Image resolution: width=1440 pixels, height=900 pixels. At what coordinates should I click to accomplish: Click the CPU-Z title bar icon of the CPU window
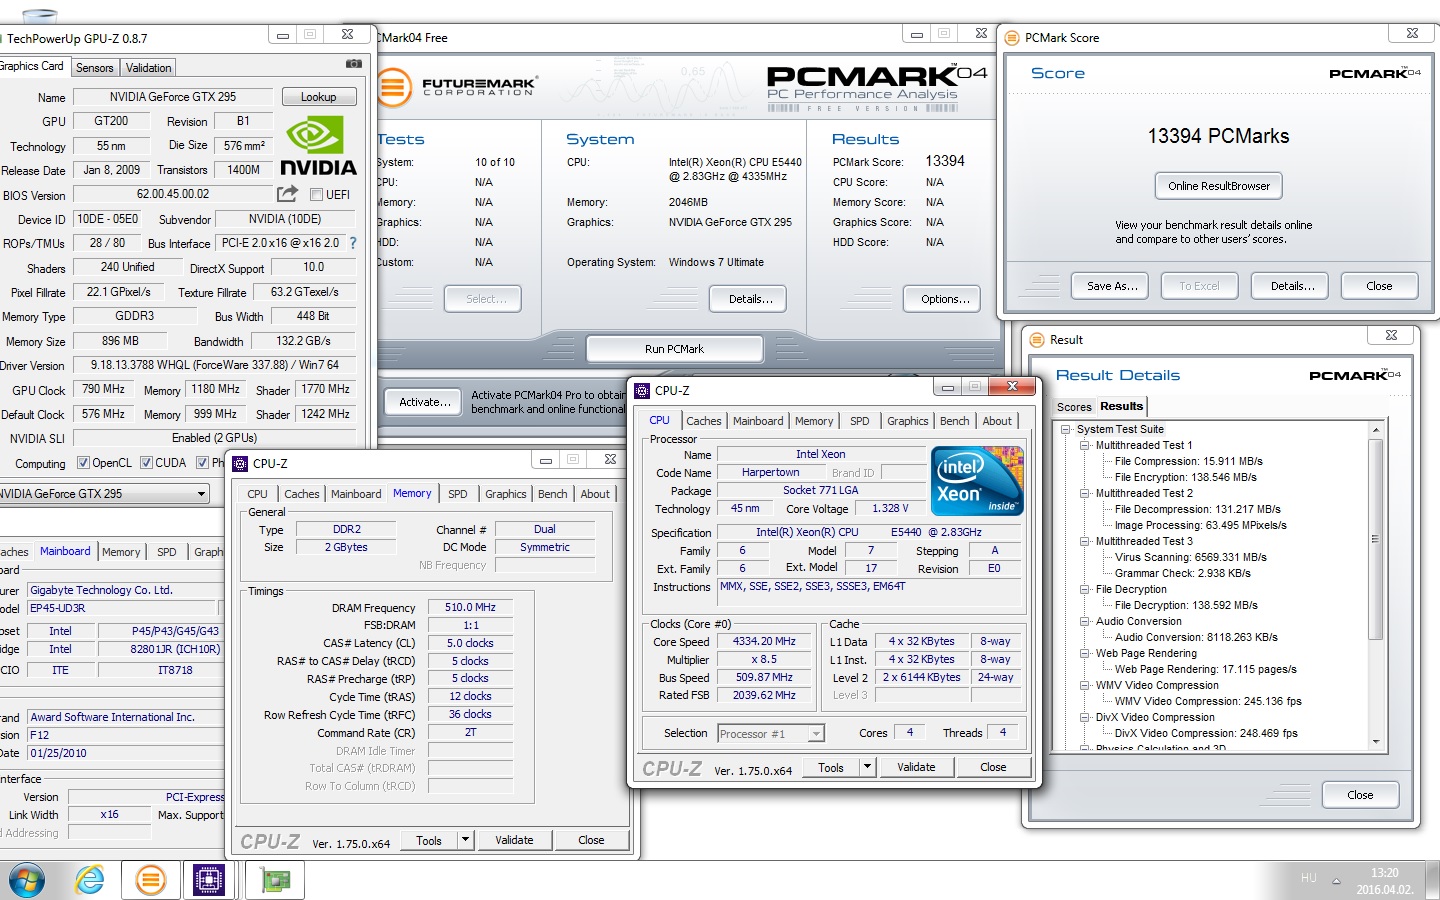click(642, 391)
